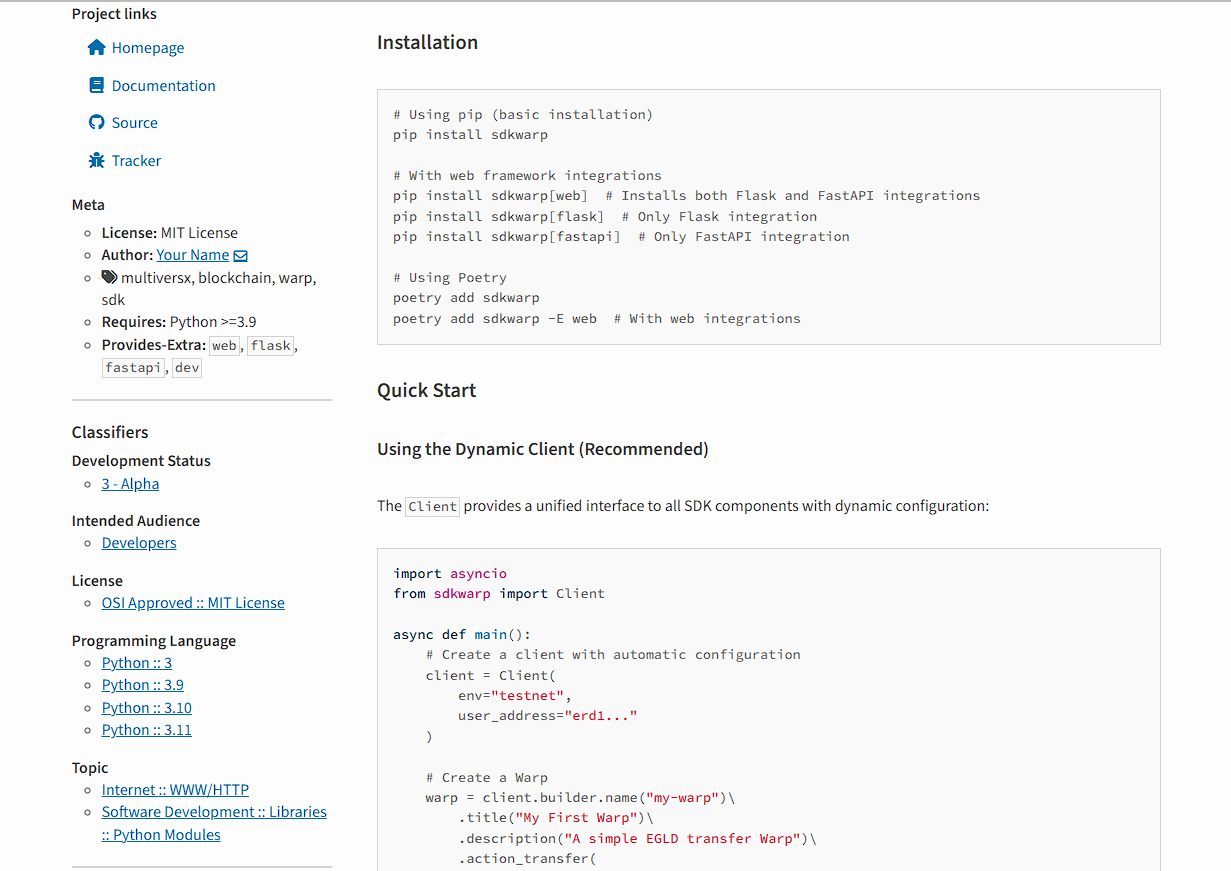Click the tag icon before multiversx keywords

[109, 277]
